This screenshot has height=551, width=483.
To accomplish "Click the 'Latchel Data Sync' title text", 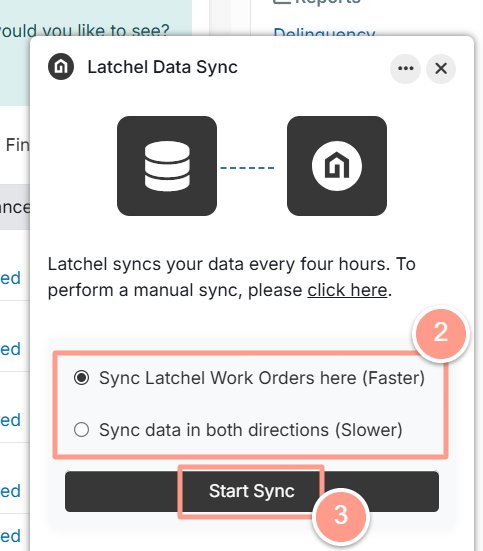I will [x=162, y=67].
